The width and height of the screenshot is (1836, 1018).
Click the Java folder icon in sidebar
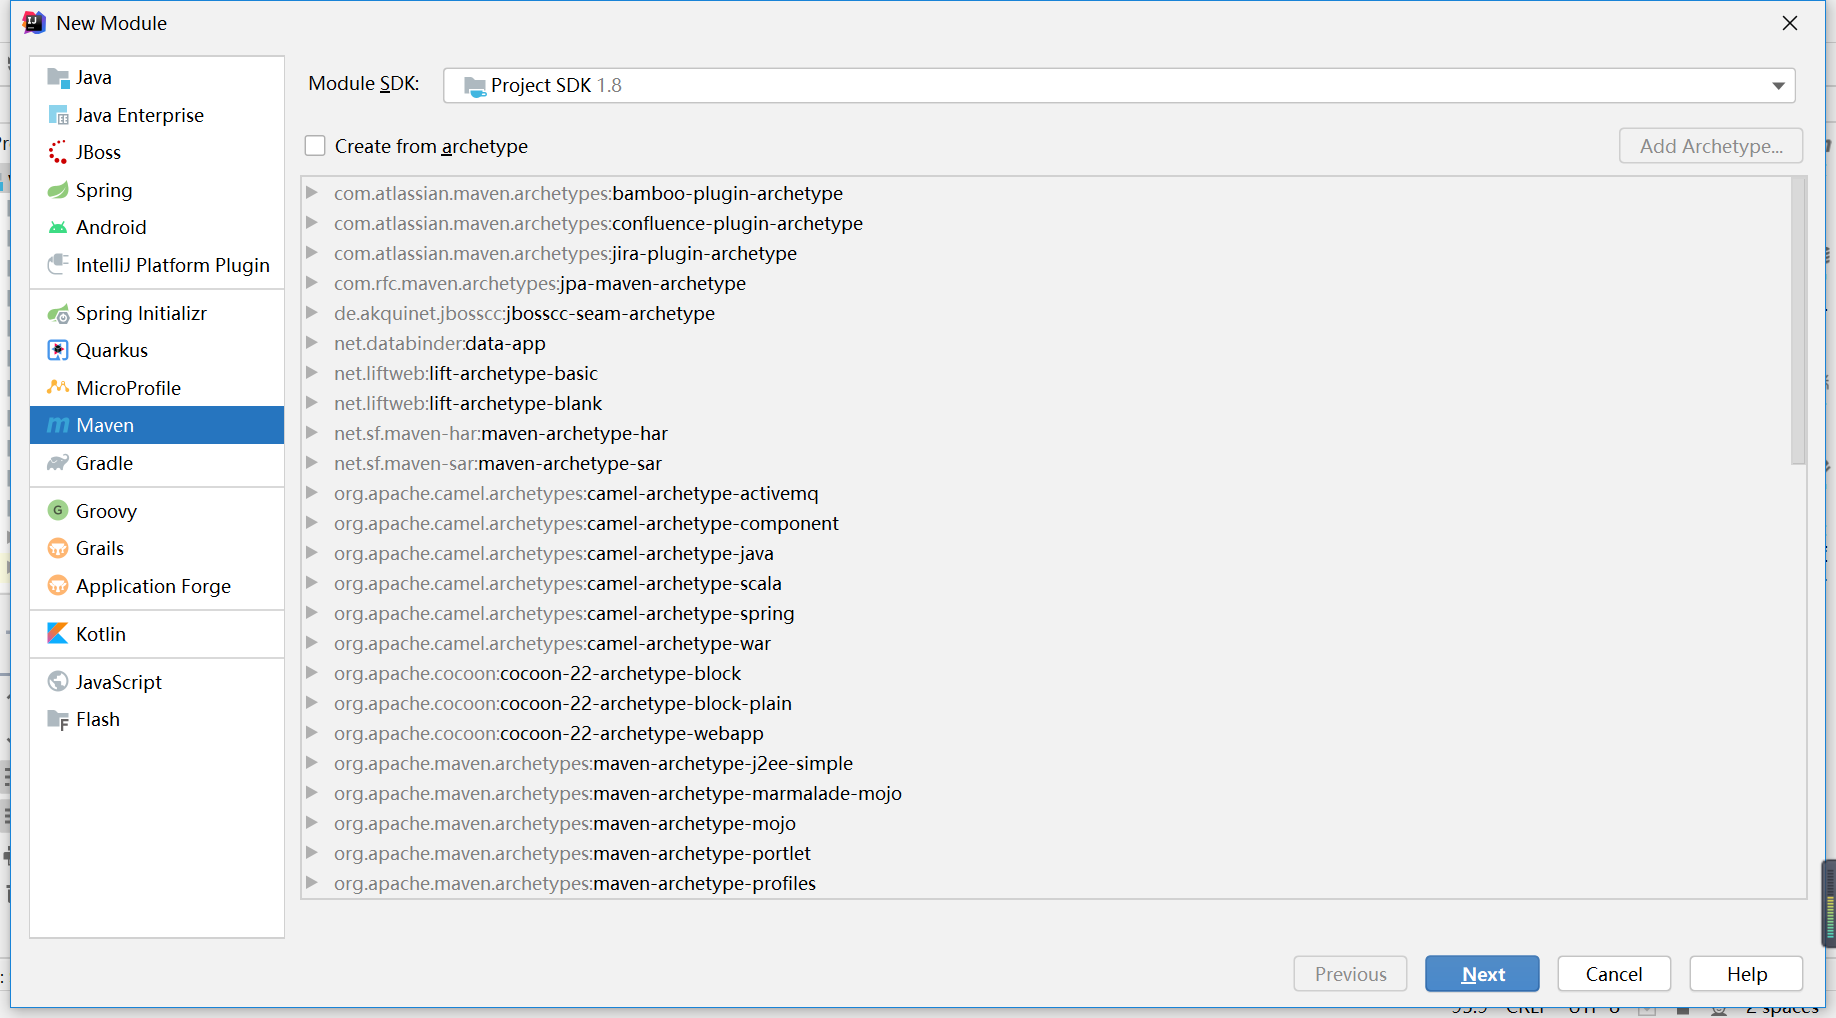pos(58,77)
